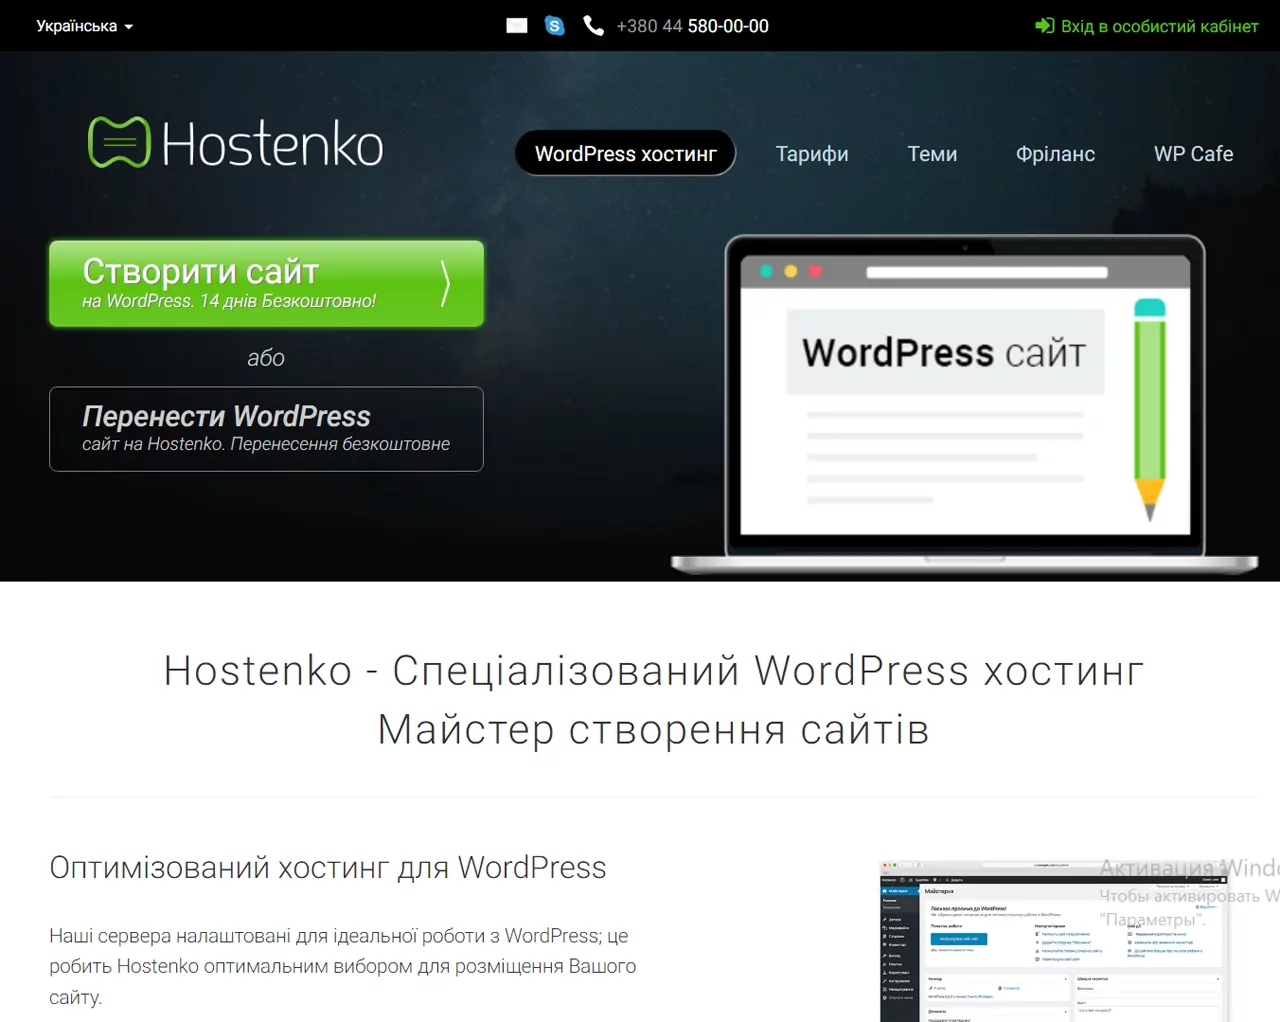The width and height of the screenshot is (1280, 1022).
Task: Select WordPress хостинг menu item
Action: point(626,153)
